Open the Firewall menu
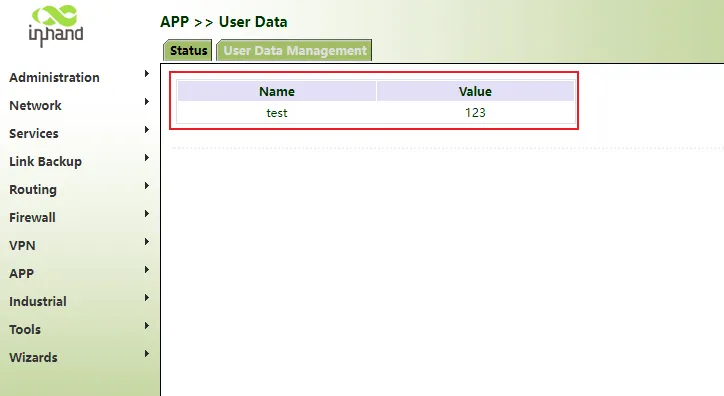This screenshot has width=724, height=396. pos(32,218)
